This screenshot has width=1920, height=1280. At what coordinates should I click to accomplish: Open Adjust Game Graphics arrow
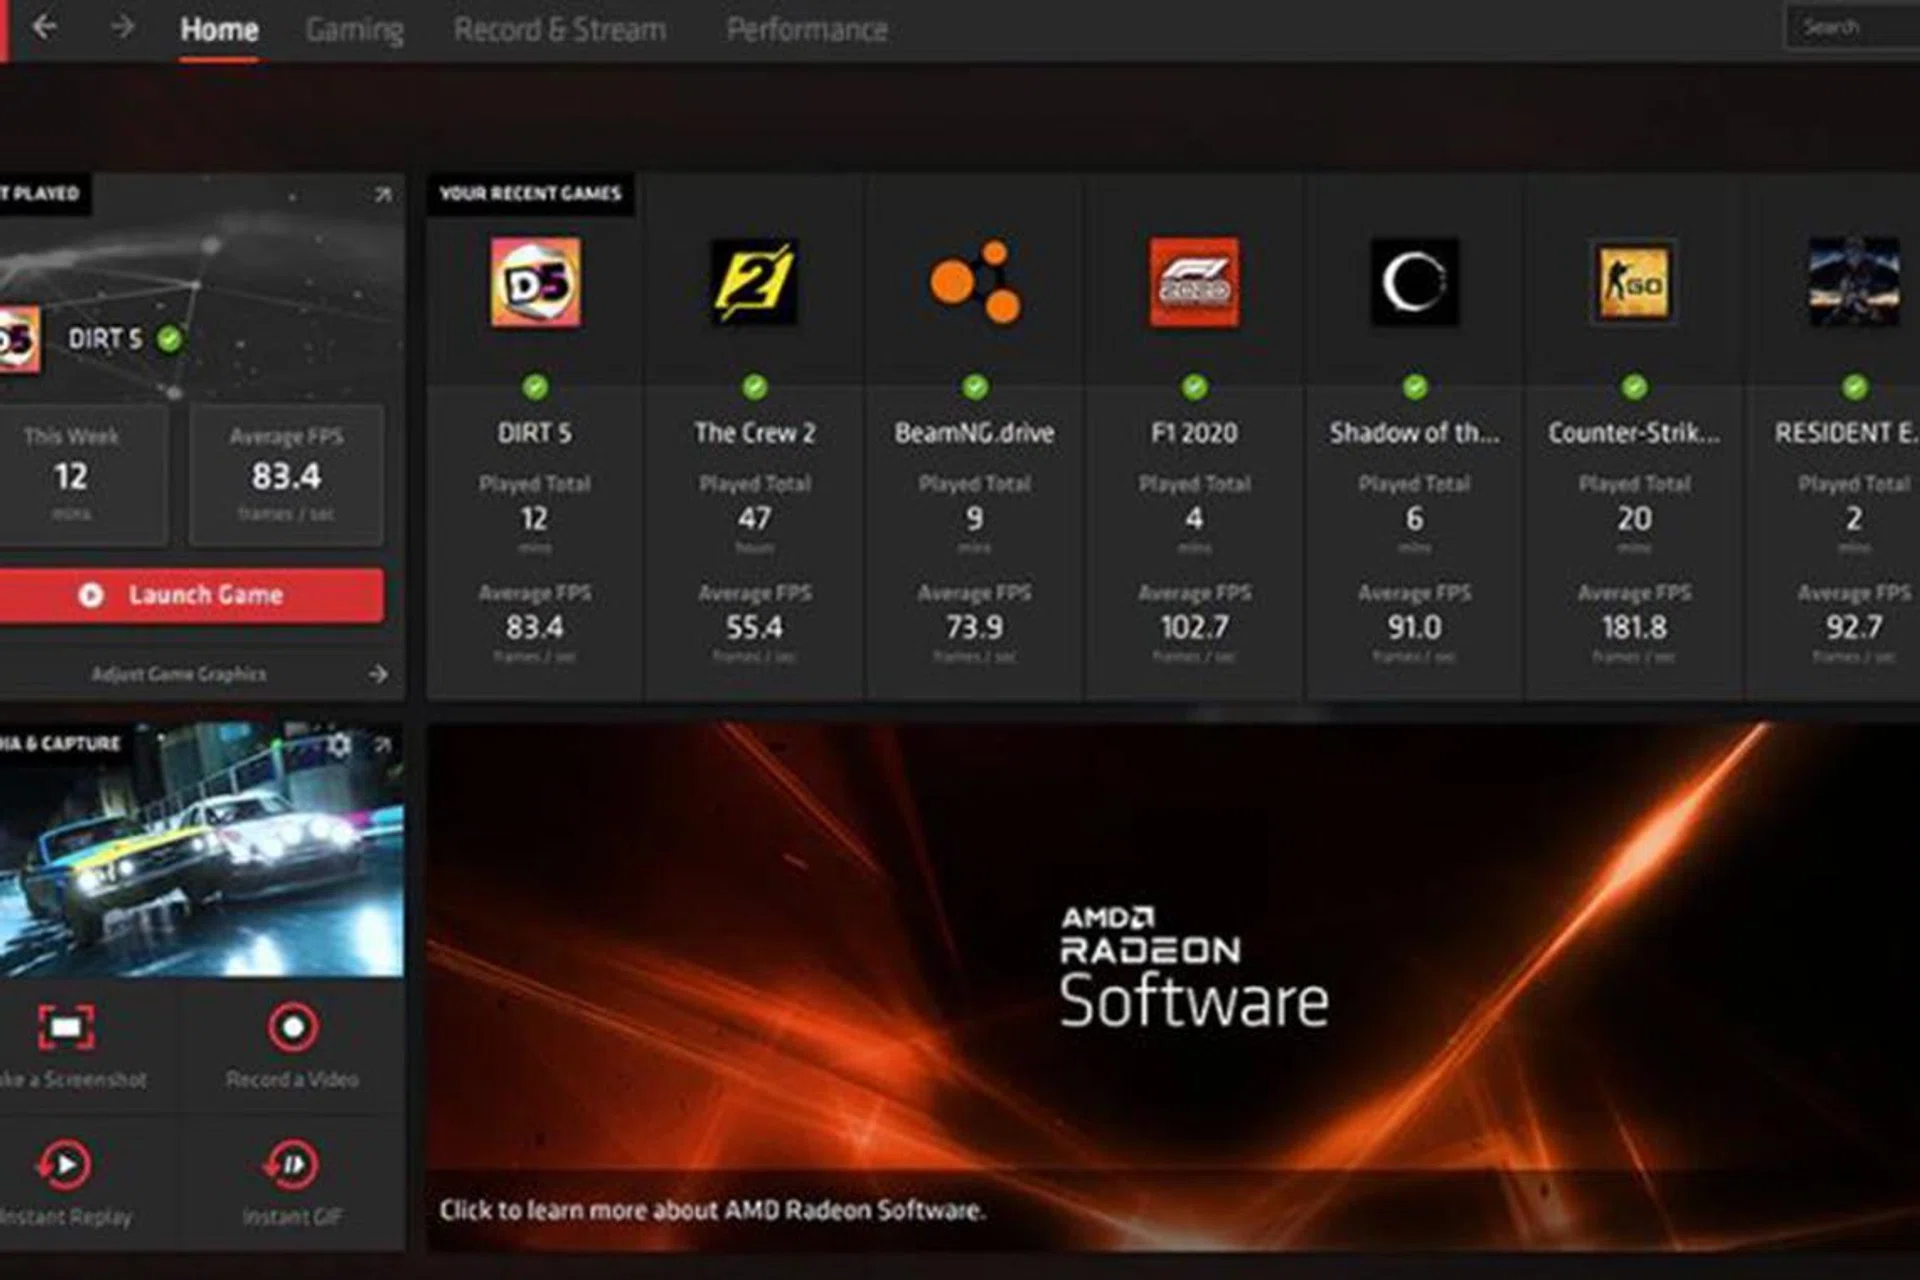click(378, 674)
